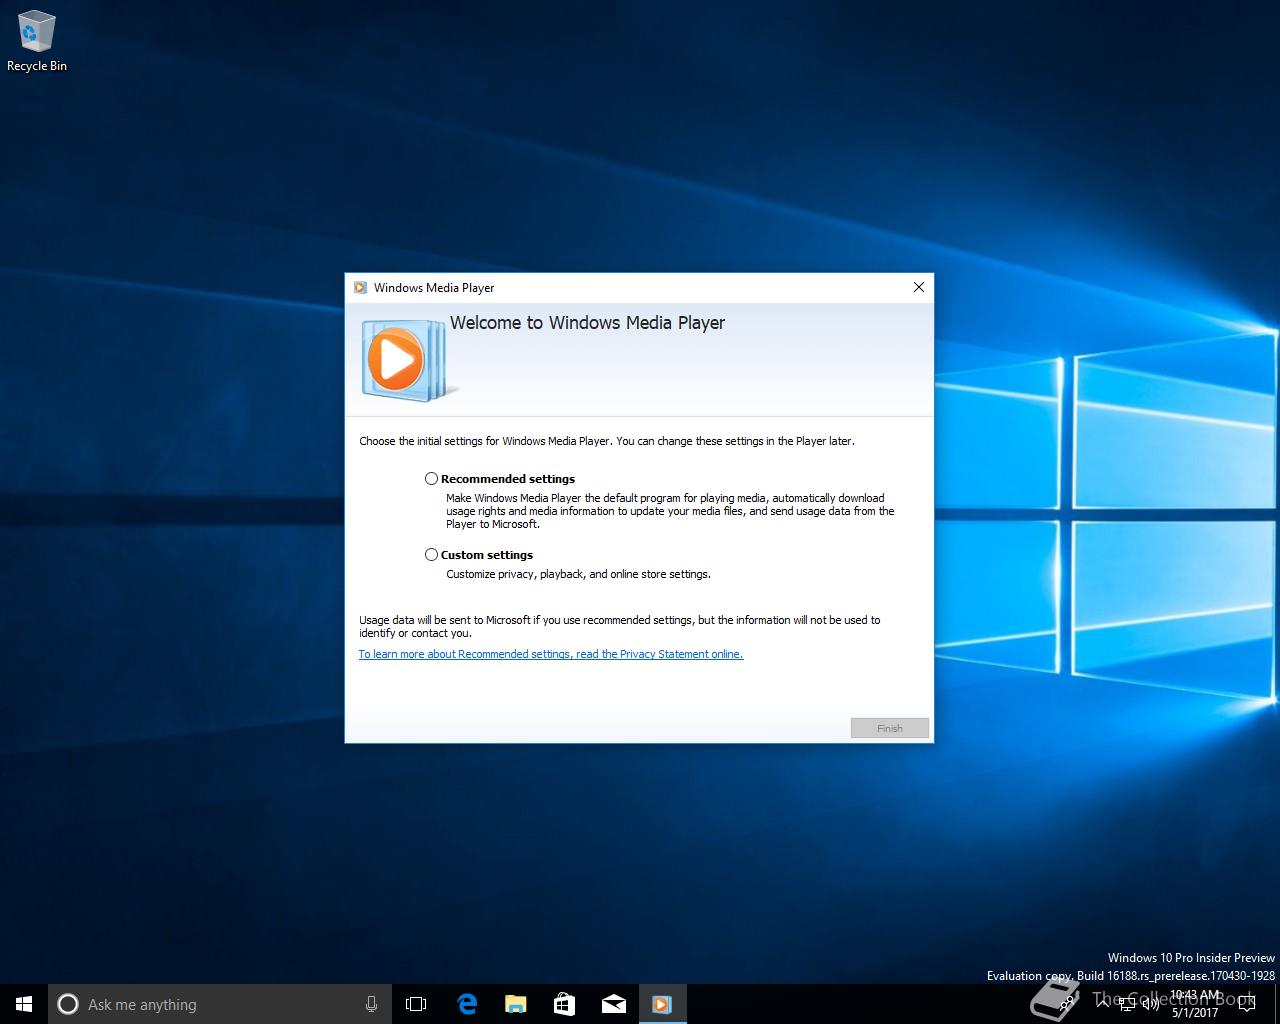The height and width of the screenshot is (1024, 1280).
Task: Open the Privacy Statement online link
Action: pos(550,654)
